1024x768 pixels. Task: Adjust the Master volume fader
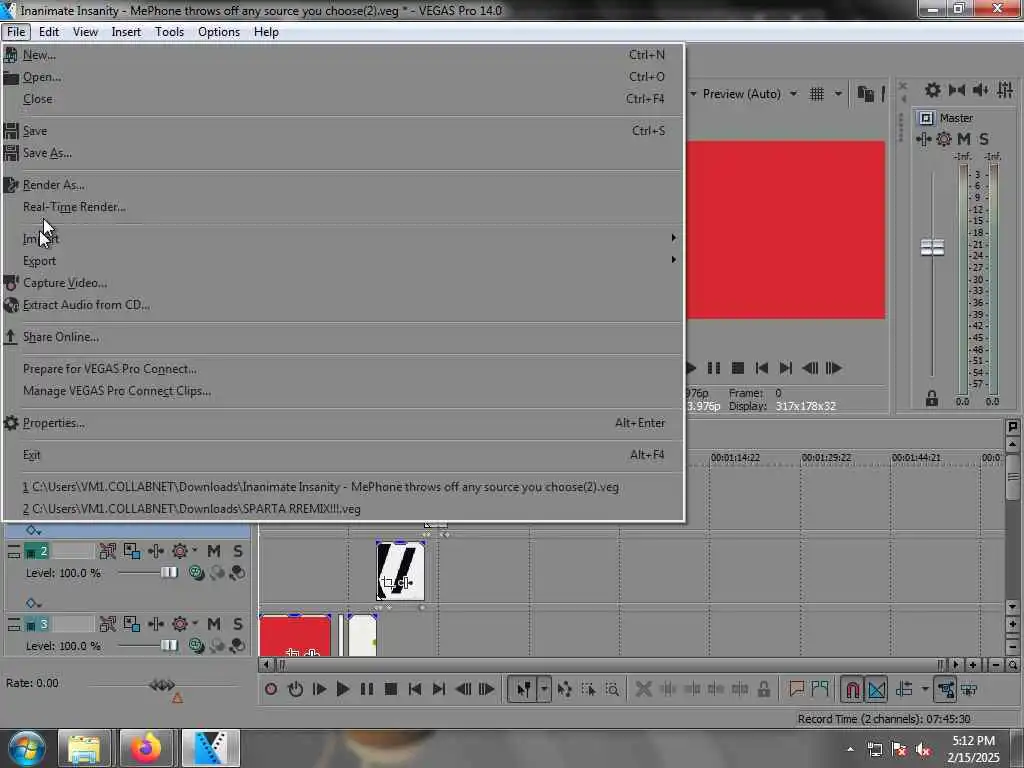pyautogui.click(x=933, y=248)
